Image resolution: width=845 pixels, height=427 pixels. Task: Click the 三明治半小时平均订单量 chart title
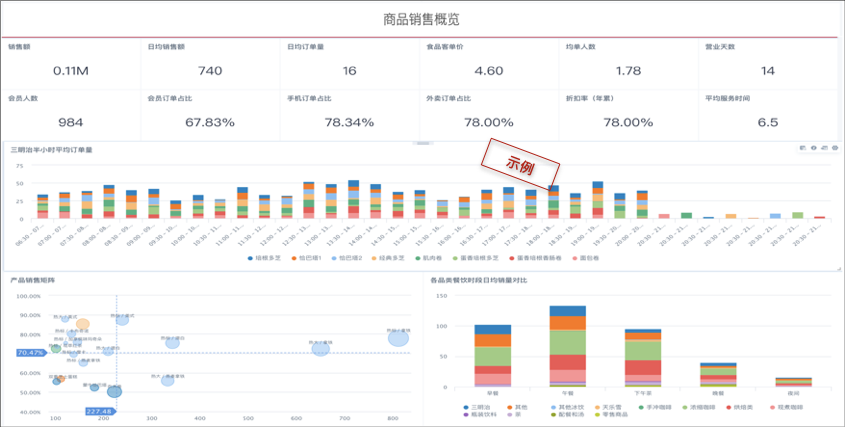click(x=51, y=150)
